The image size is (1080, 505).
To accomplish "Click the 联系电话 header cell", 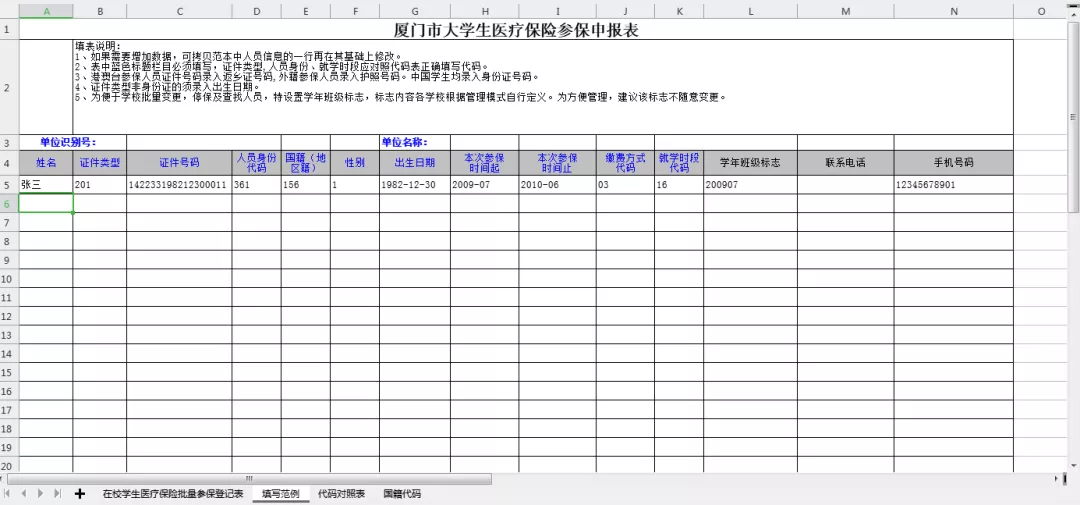I will point(846,163).
